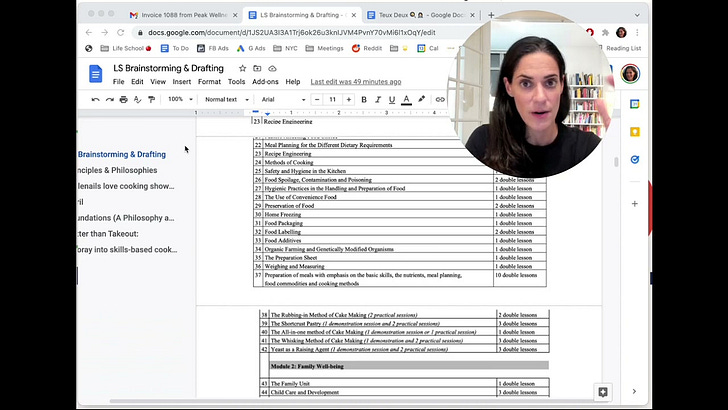728x410 pixels.
Task: Click the browser back arrow
Action: tap(89, 33)
